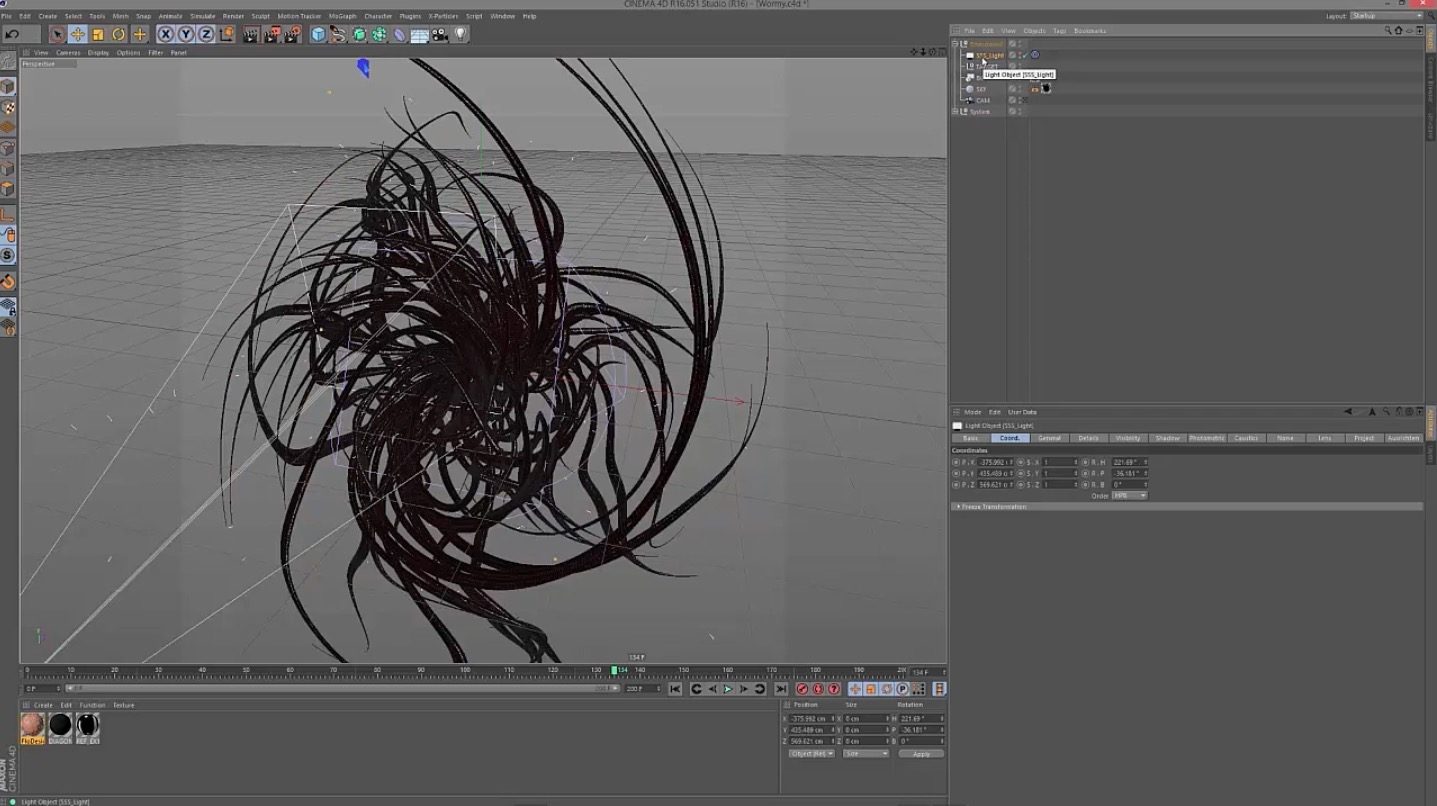The height and width of the screenshot is (806, 1437).
Task: Click Object Manager search magnifier icon
Action: [x=1388, y=31]
